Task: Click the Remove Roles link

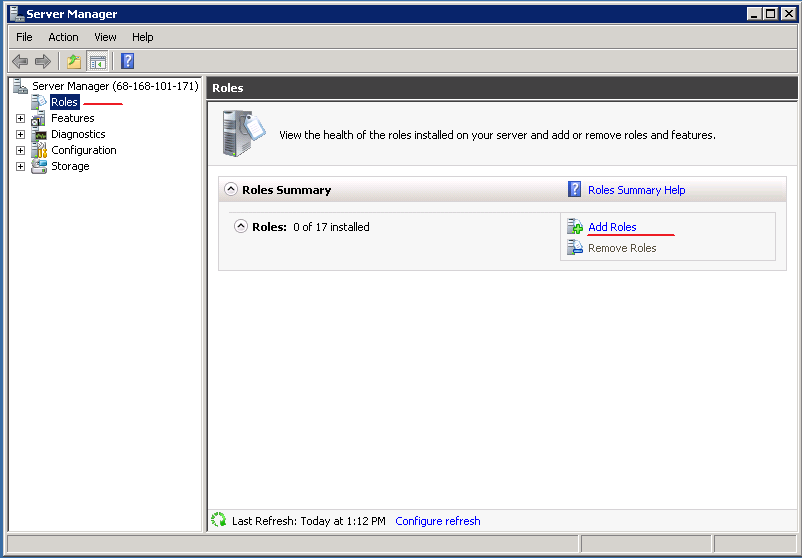Action: (622, 248)
